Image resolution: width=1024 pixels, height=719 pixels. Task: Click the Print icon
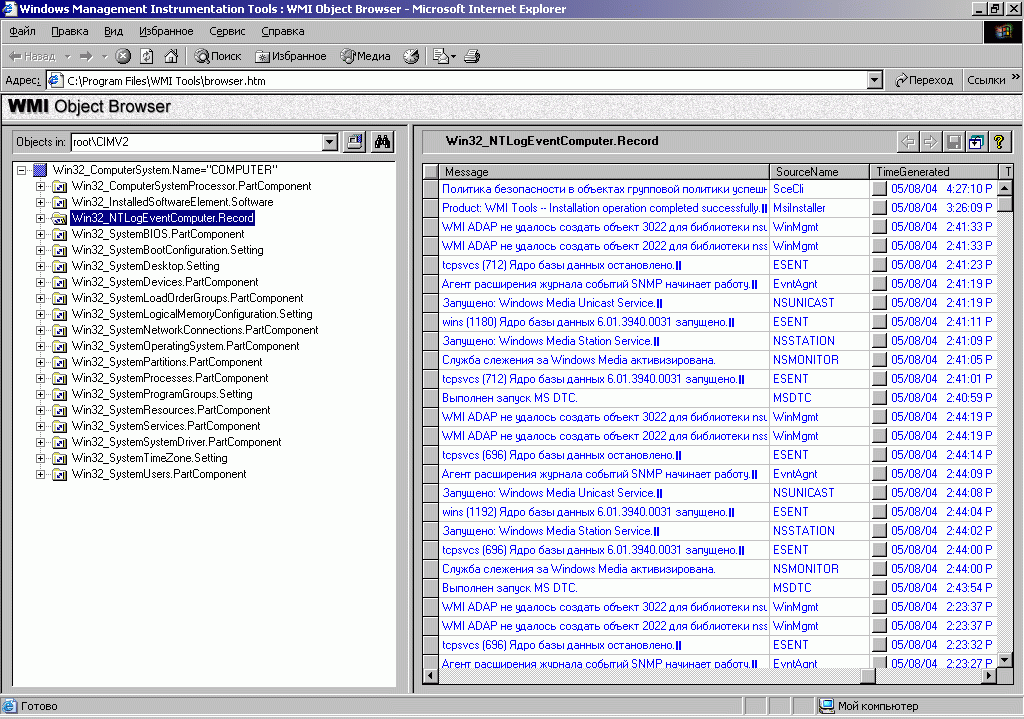click(x=472, y=56)
